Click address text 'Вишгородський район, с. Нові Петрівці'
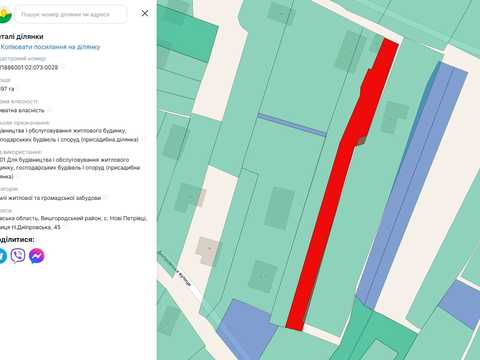Viewport: 480px width, 360px height. coord(94,219)
